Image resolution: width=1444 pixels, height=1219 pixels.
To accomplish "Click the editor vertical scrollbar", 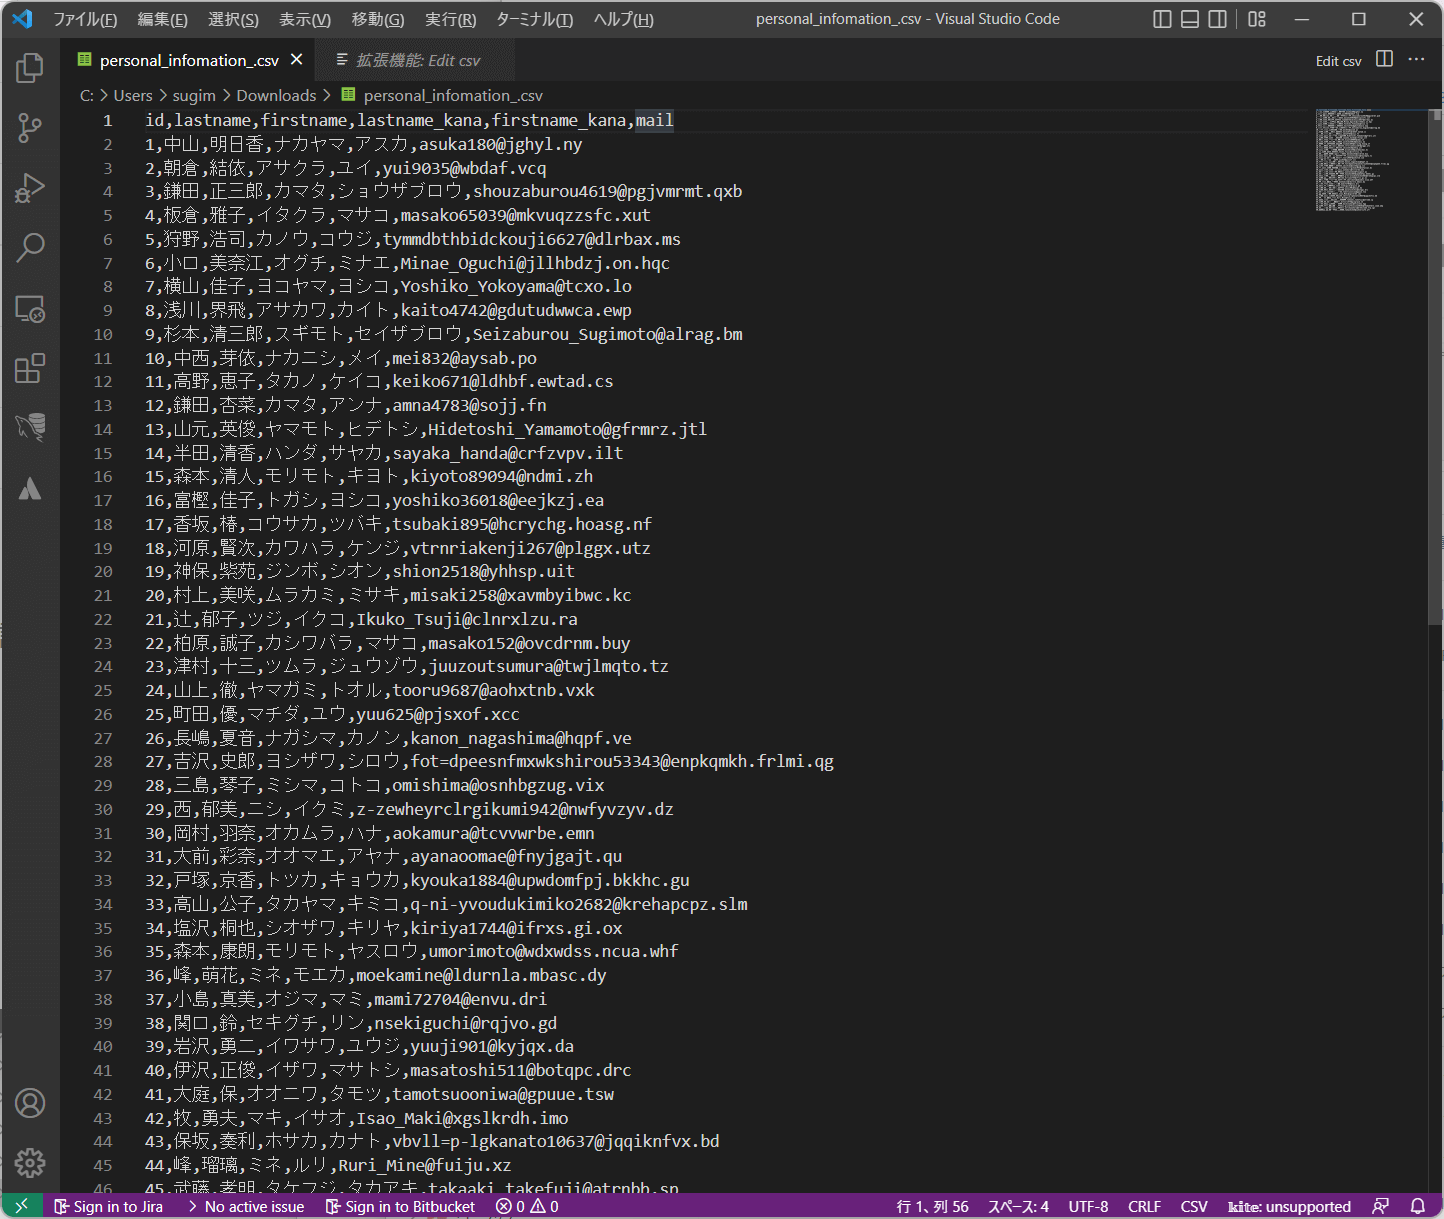I will click(1436, 366).
